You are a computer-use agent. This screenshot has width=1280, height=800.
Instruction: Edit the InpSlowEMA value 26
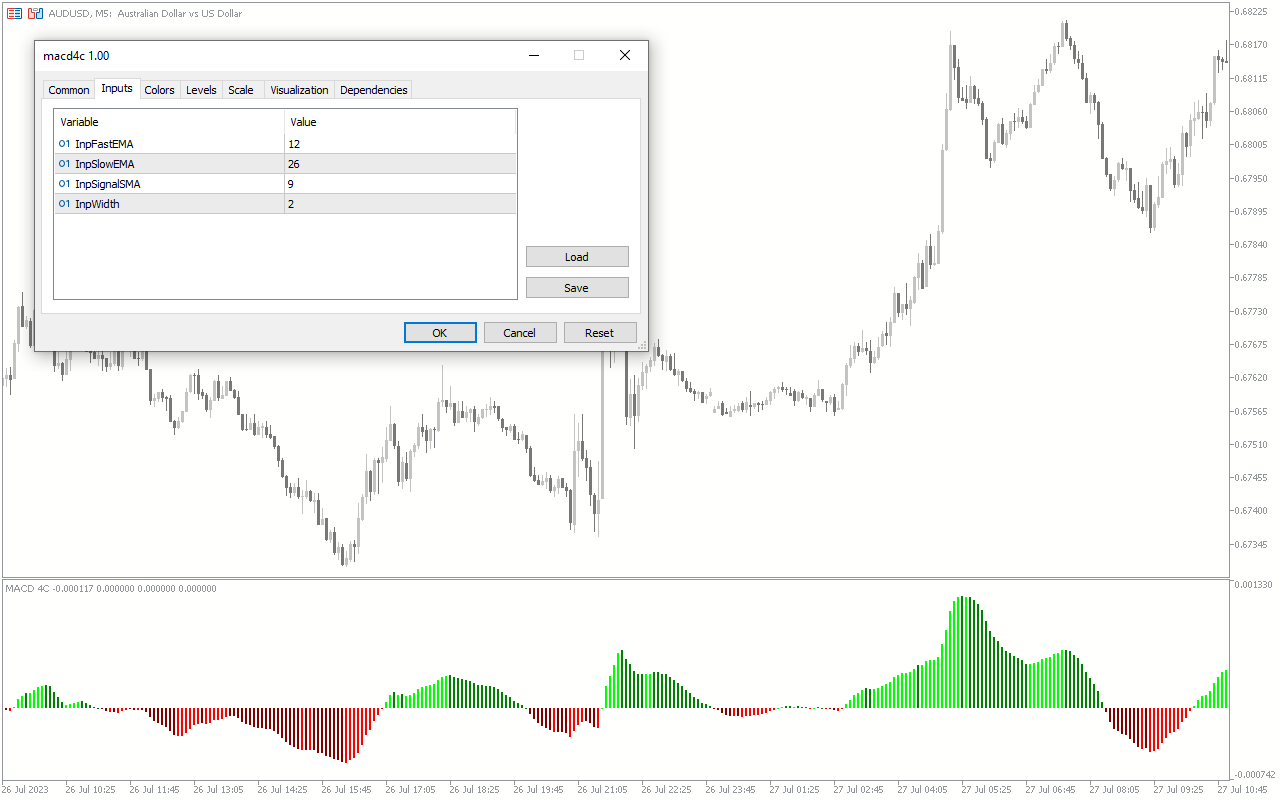pos(400,164)
